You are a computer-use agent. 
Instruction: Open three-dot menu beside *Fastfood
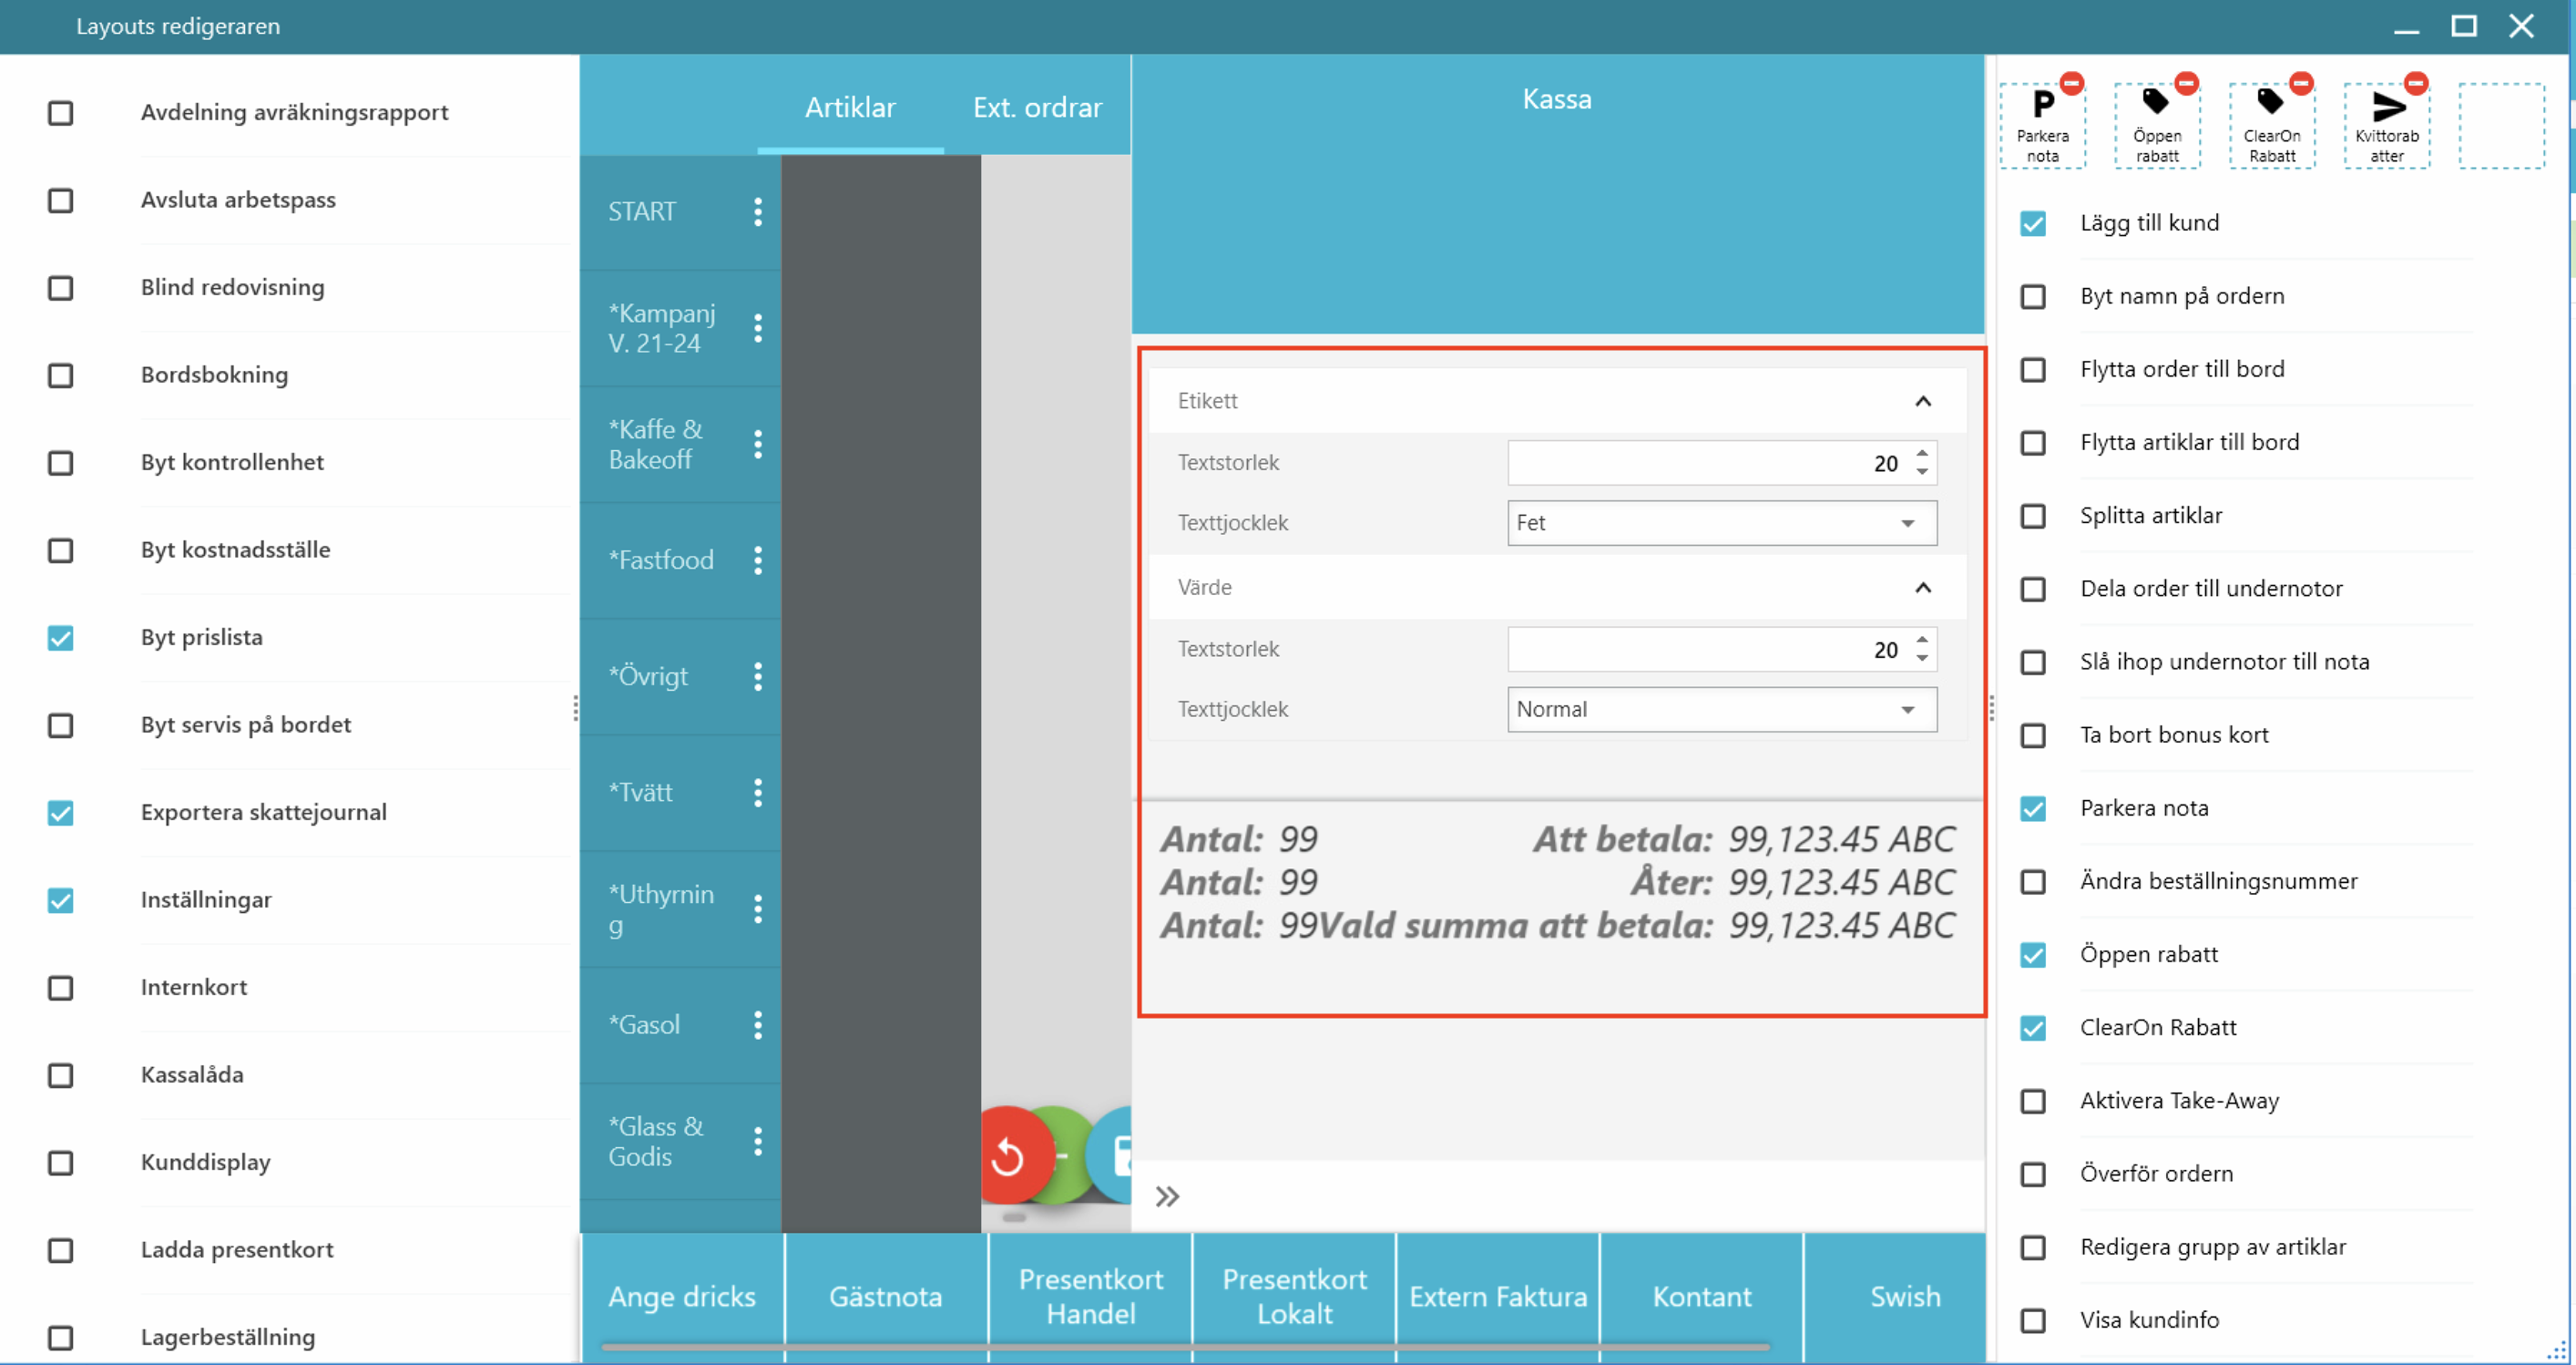click(758, 560)
